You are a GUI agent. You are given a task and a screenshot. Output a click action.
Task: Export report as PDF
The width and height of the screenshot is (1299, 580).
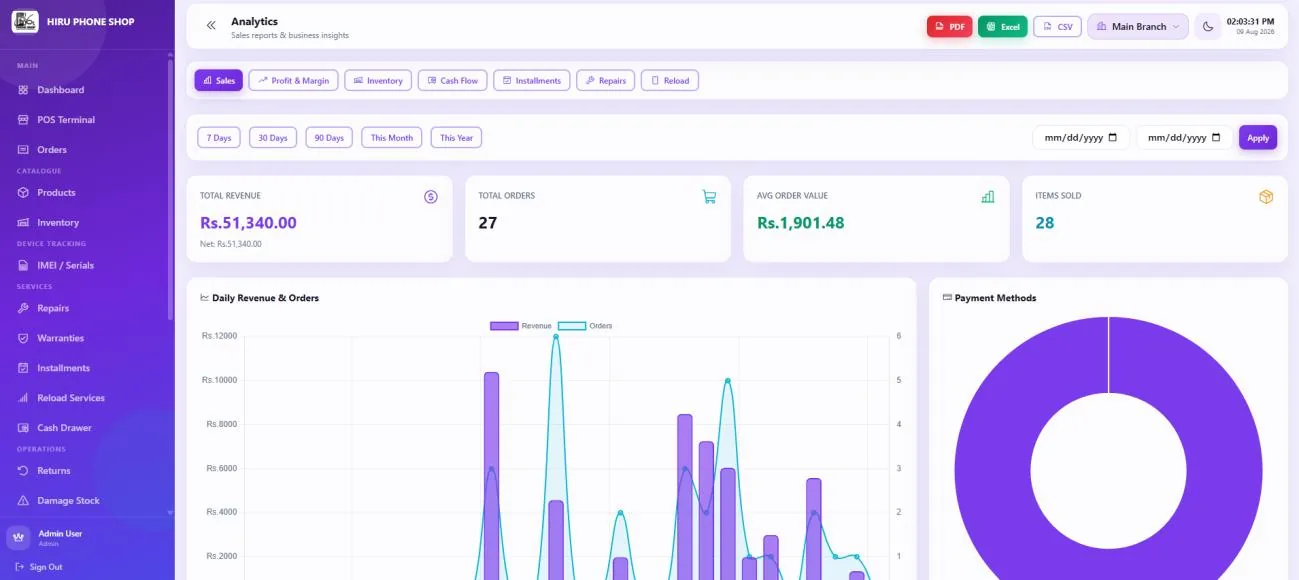(950, 27)
